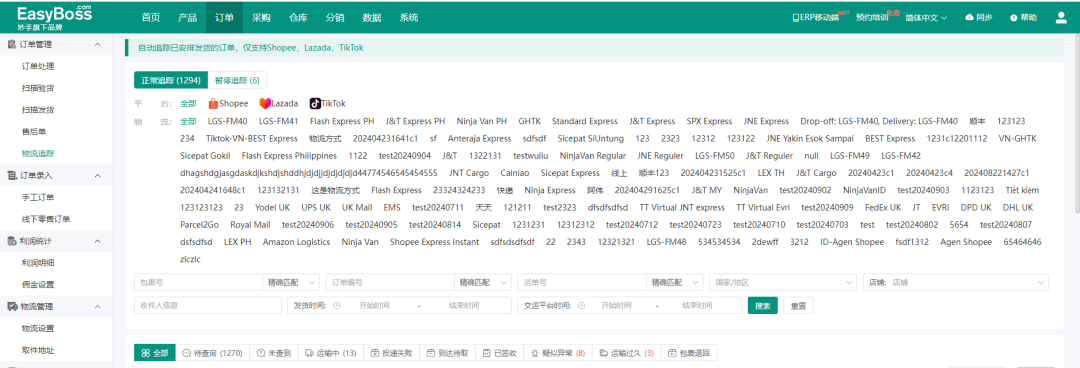Click the ERP mobile phone icon
This screenshot has width=1080, height=368.
796,18
